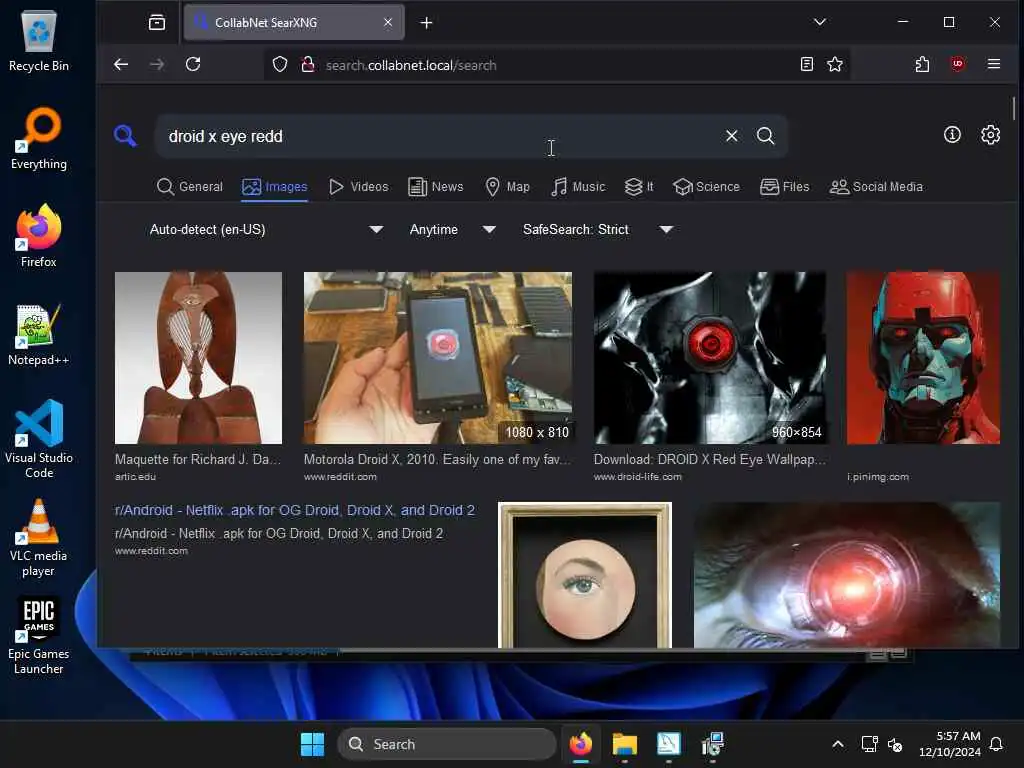Image resolution: width=1024 pixels, height=768 pixels.
Task: Select Visual Studio Code desktop shortcut
Action: 39,439
